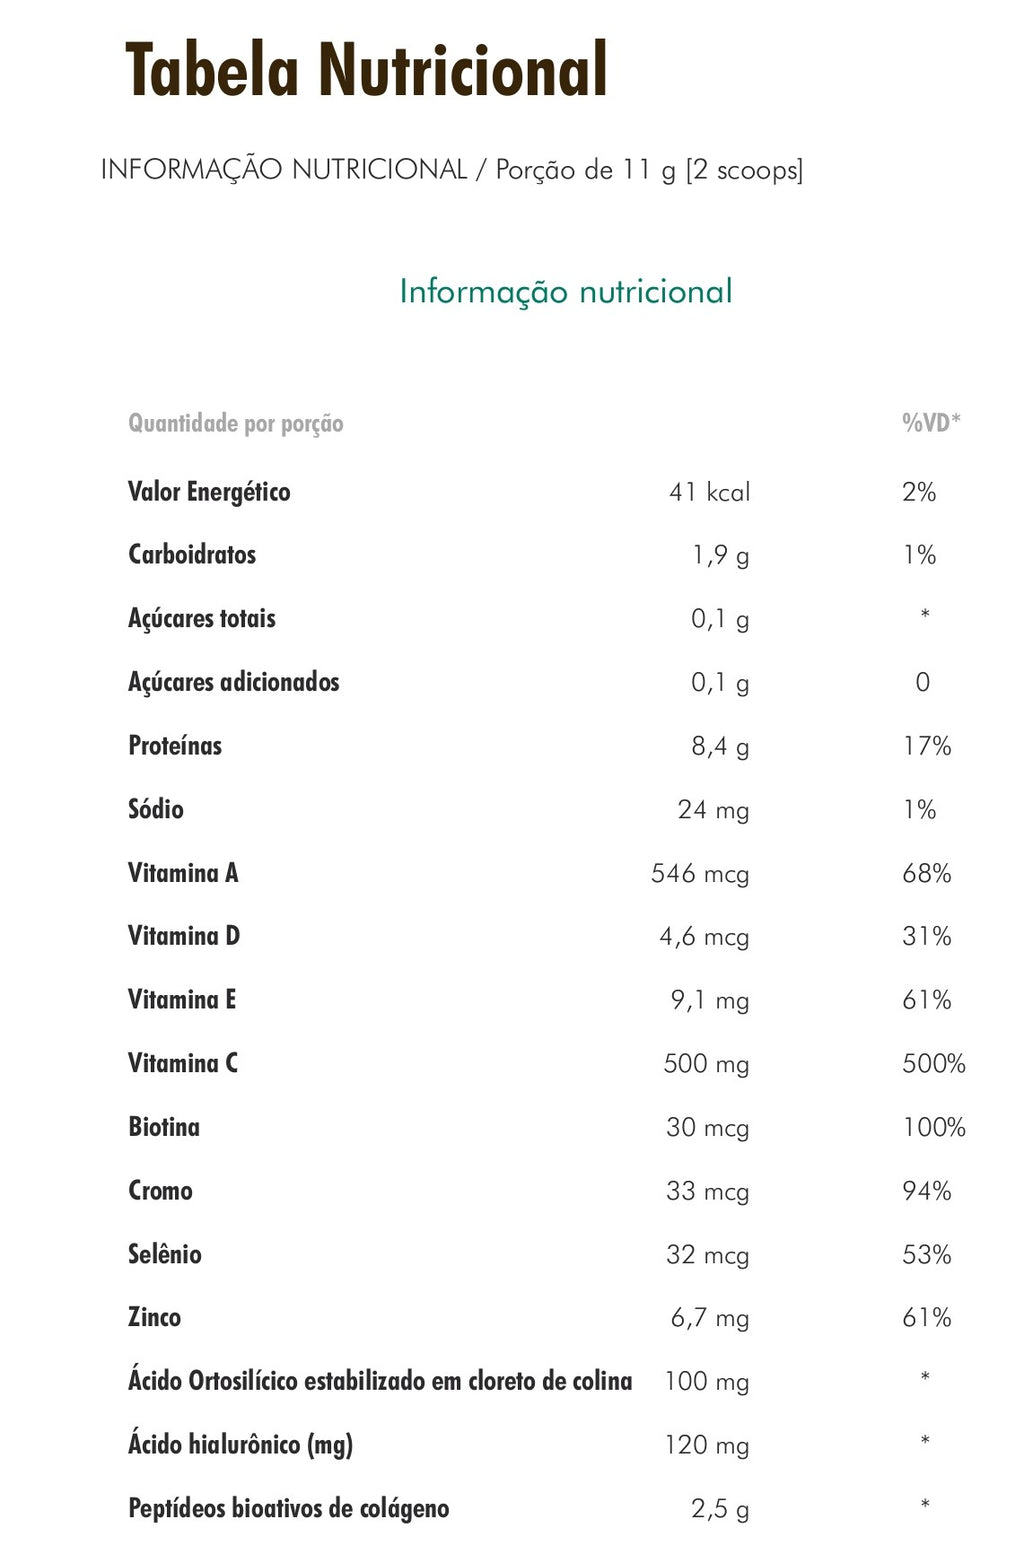This screenshot has height=1554, width=1024.
Task: Click the Sódio row label
Action: [x=156, y=808]
